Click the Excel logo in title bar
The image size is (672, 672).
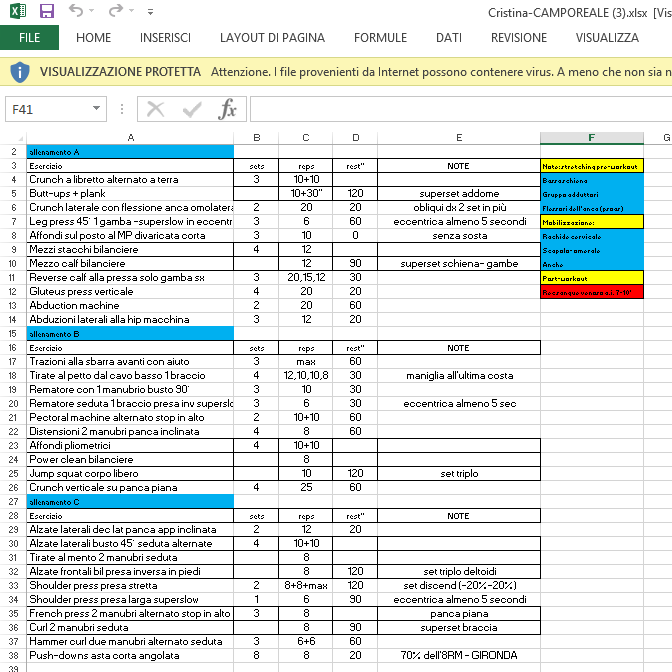[18, 12]
